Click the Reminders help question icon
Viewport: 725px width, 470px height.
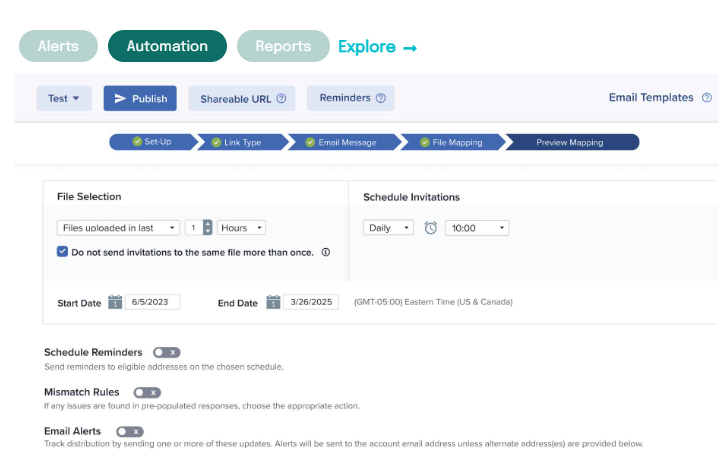click(381, 98)
